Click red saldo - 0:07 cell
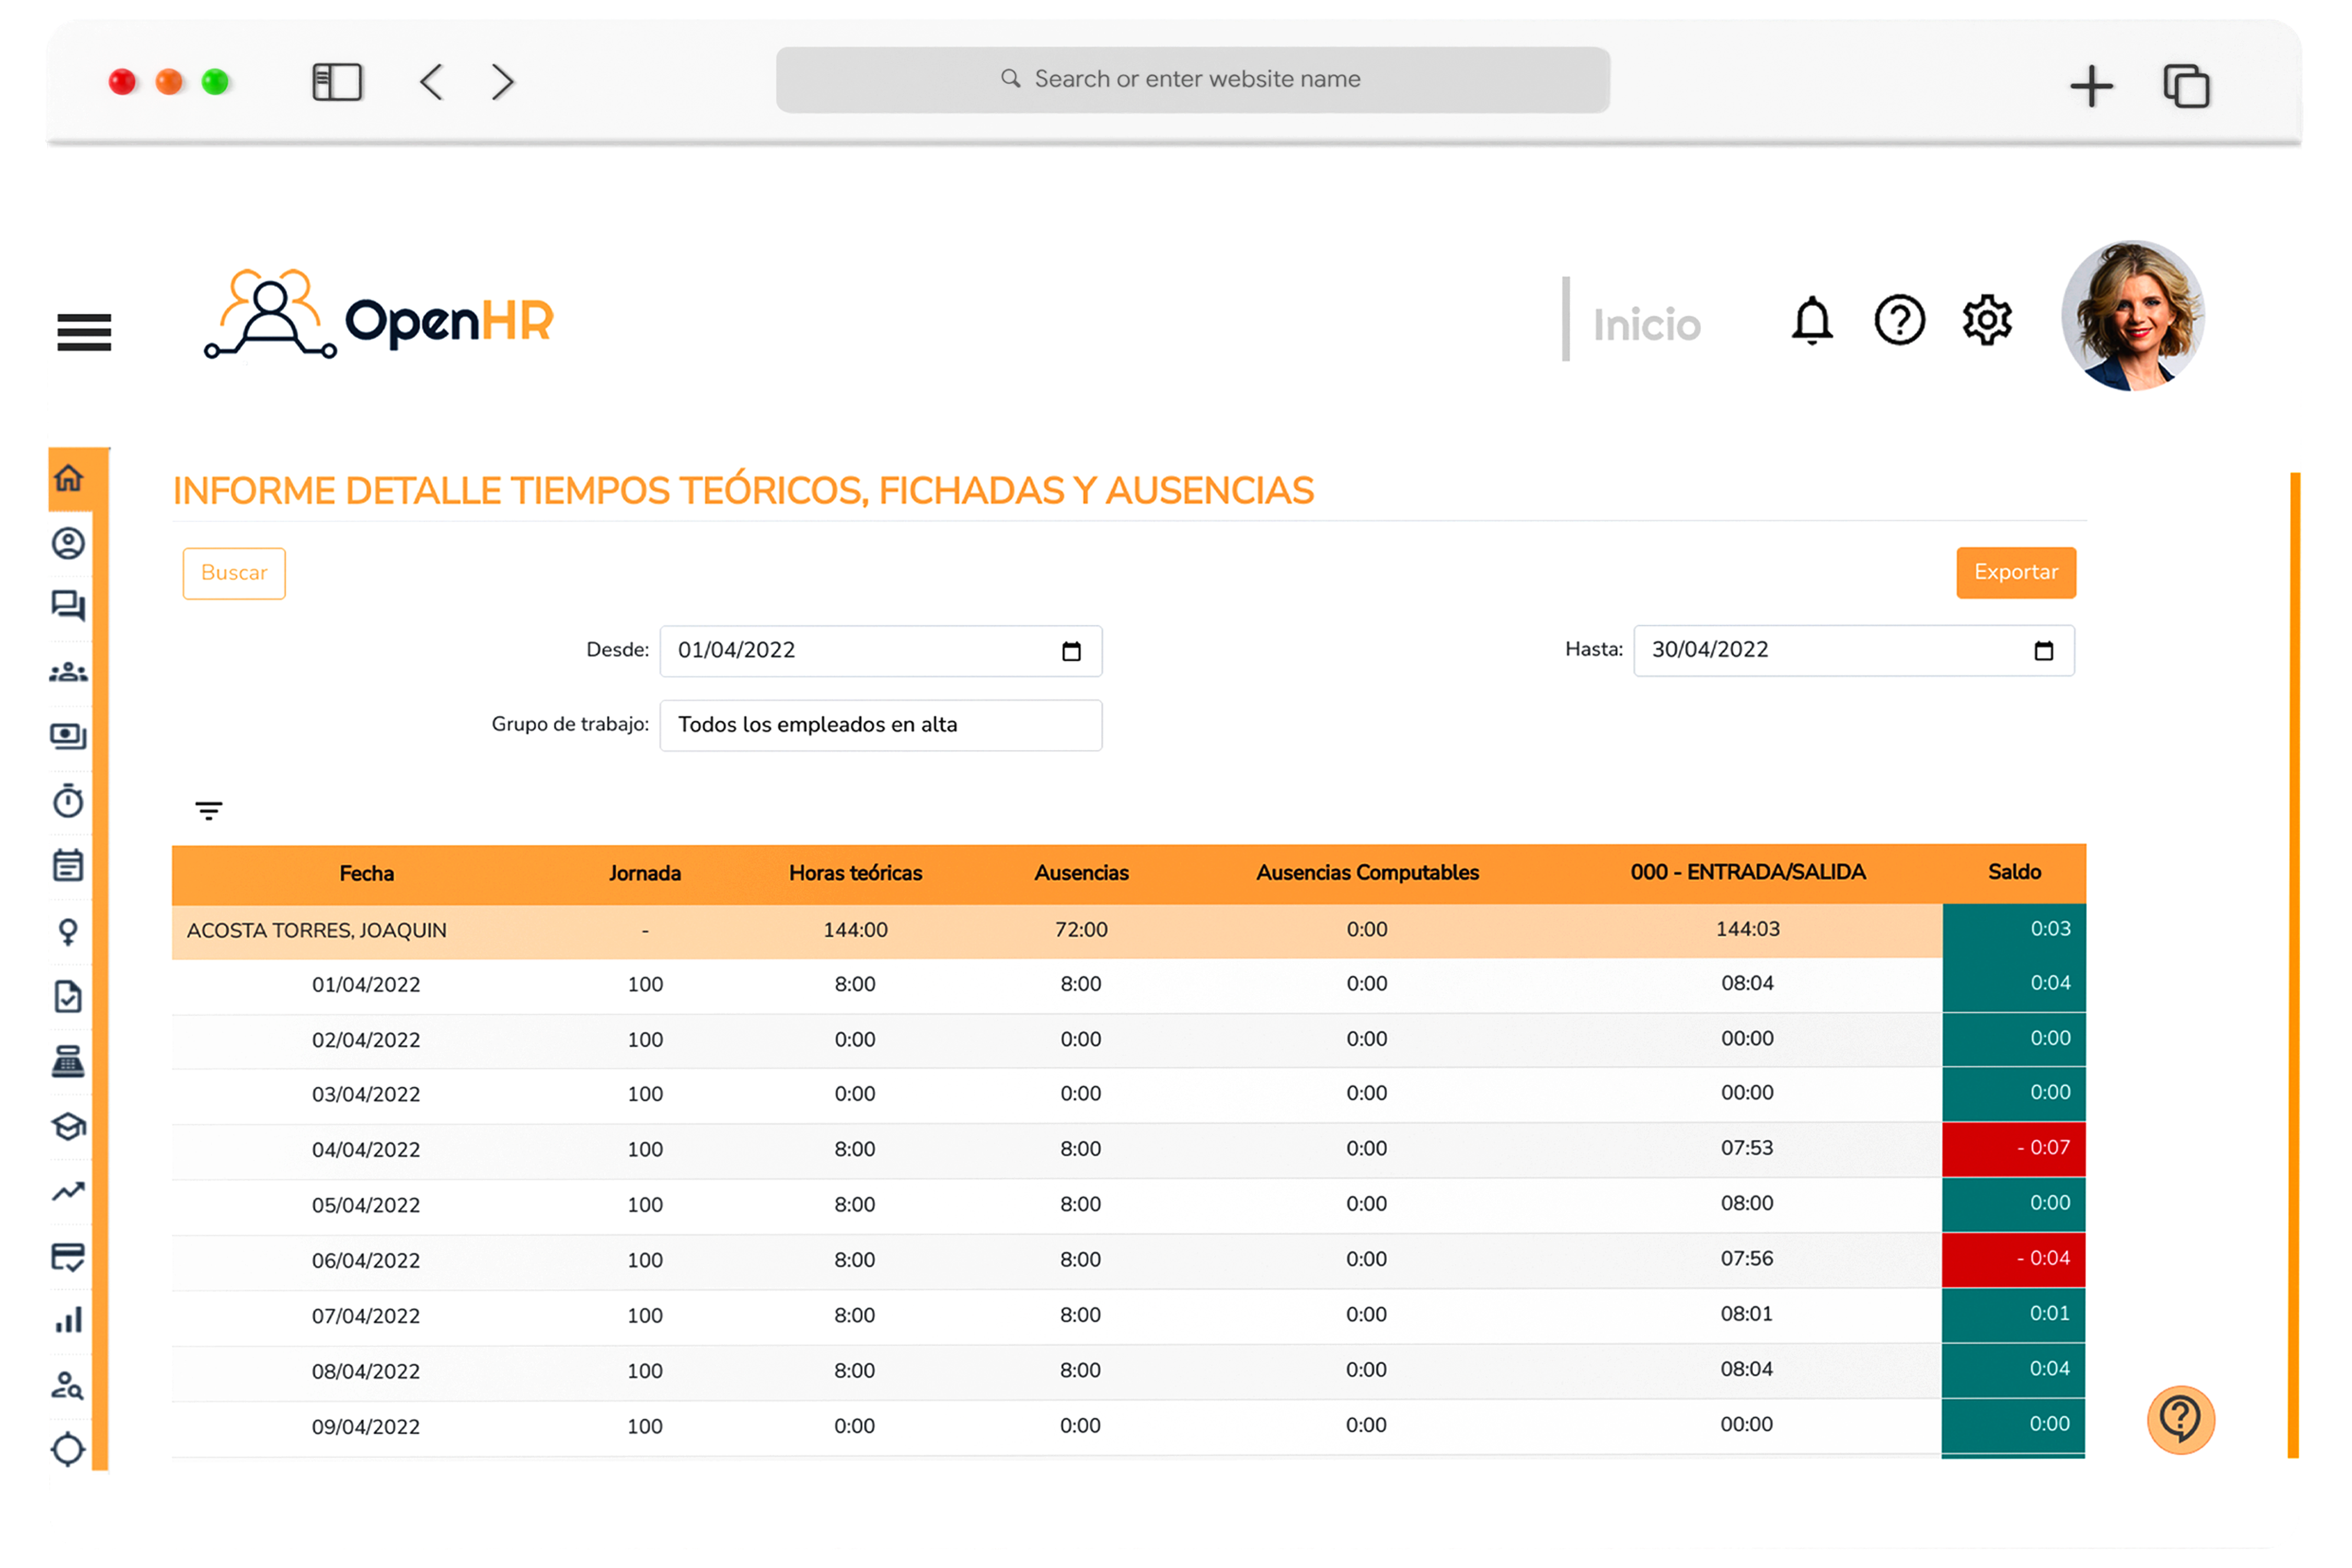2352x1568 pixels. pyautogui.click(x=2013, y=1149)
